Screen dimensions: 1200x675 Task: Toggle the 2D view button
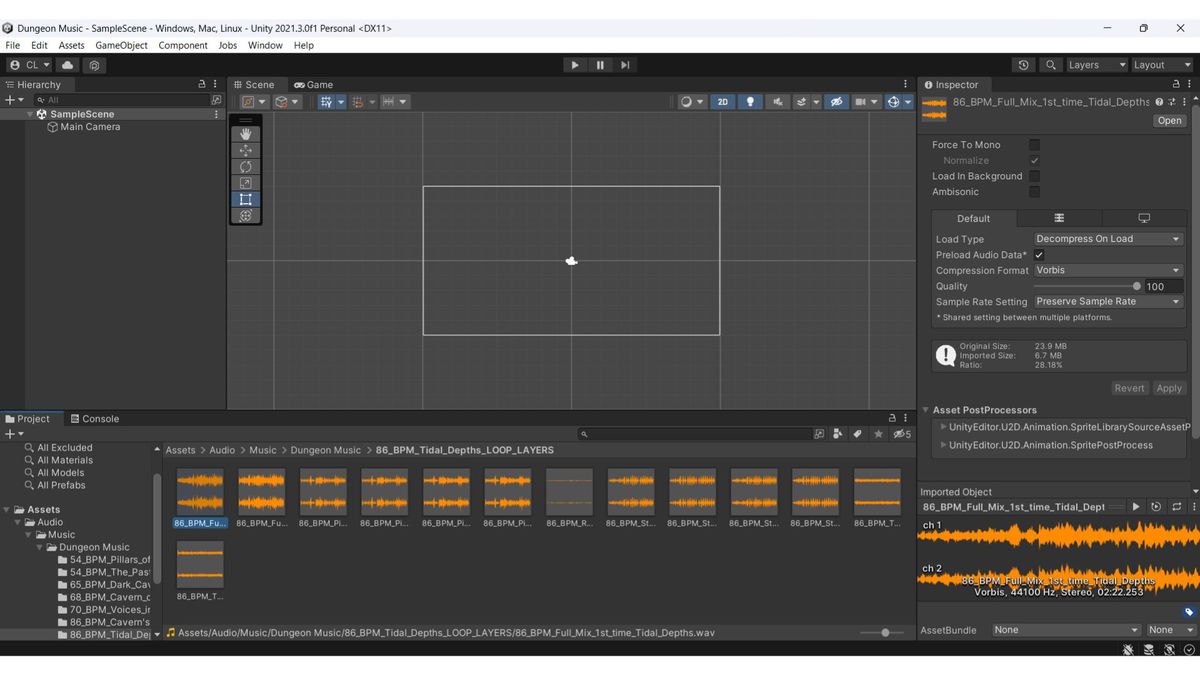click(x=722, y=102)
